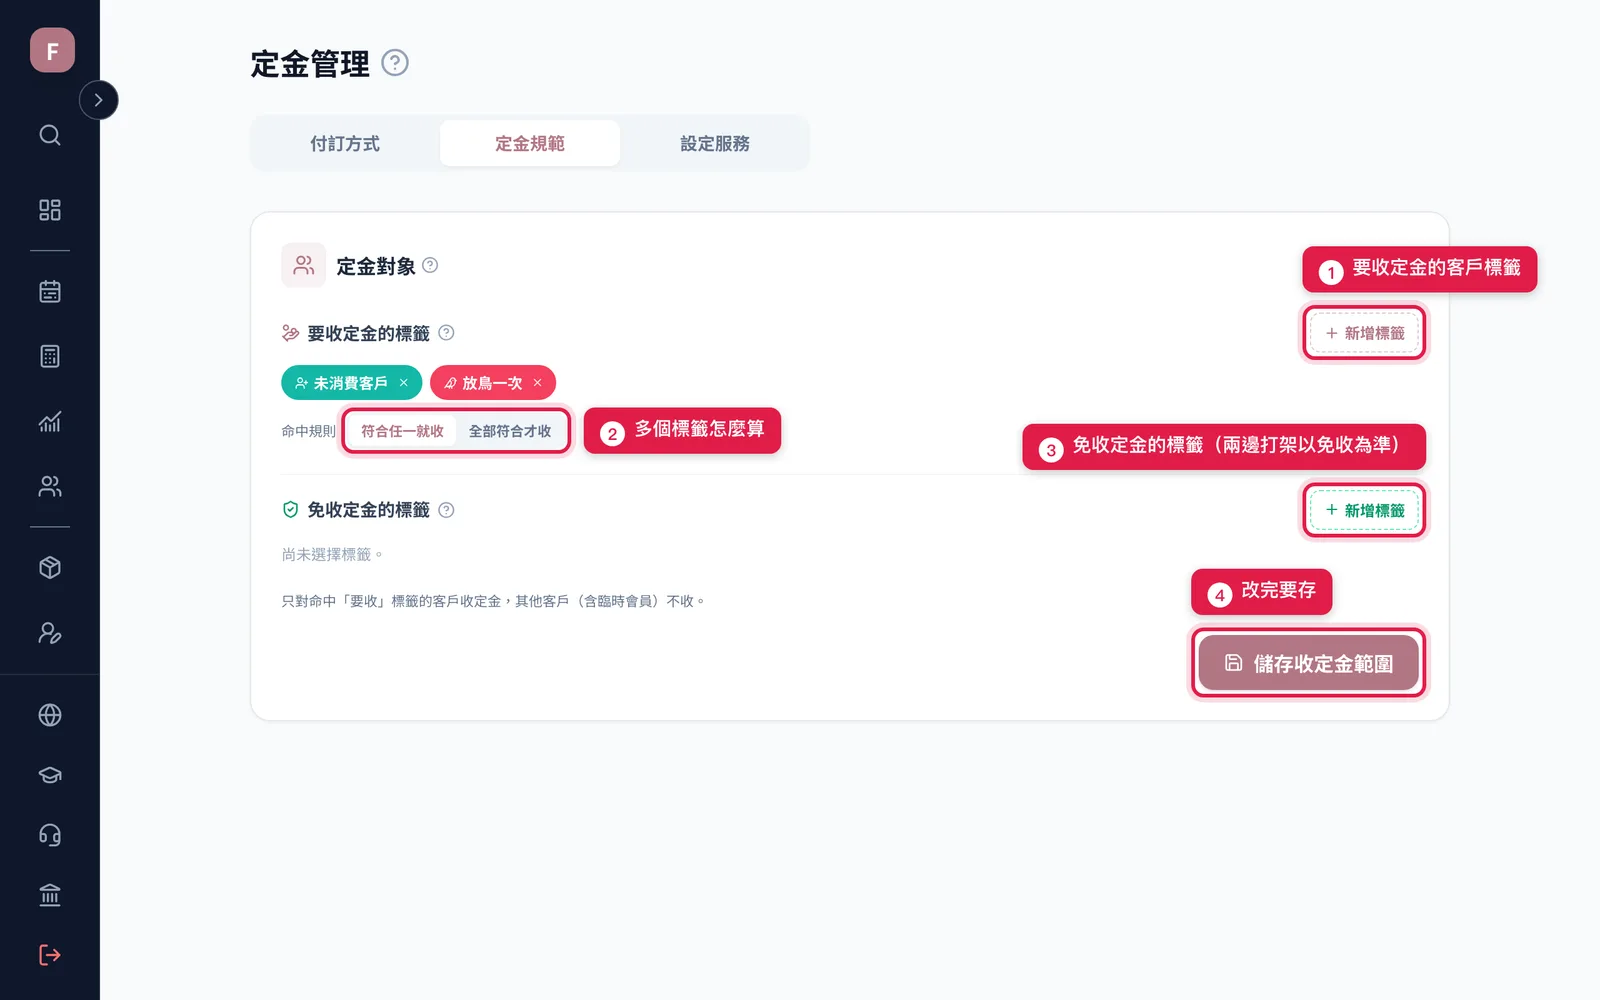Click the F workspace avatar

click(x=52, y=50)
